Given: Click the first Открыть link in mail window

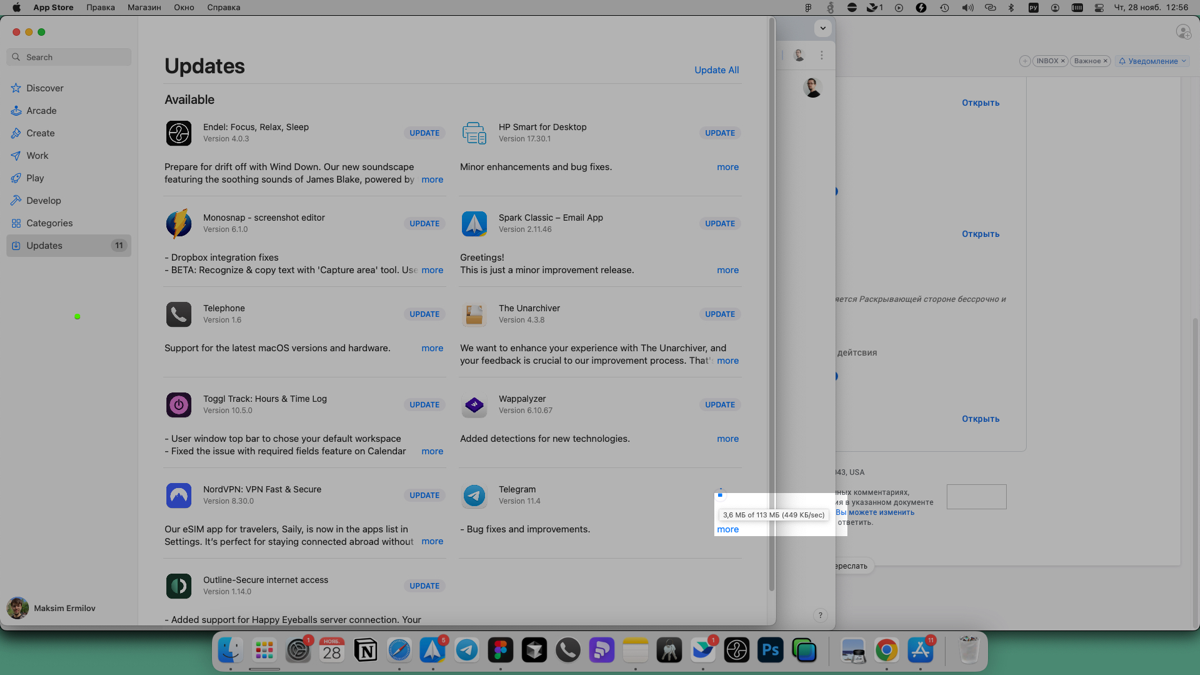Looking at the screenshot, I should (980, 103).
